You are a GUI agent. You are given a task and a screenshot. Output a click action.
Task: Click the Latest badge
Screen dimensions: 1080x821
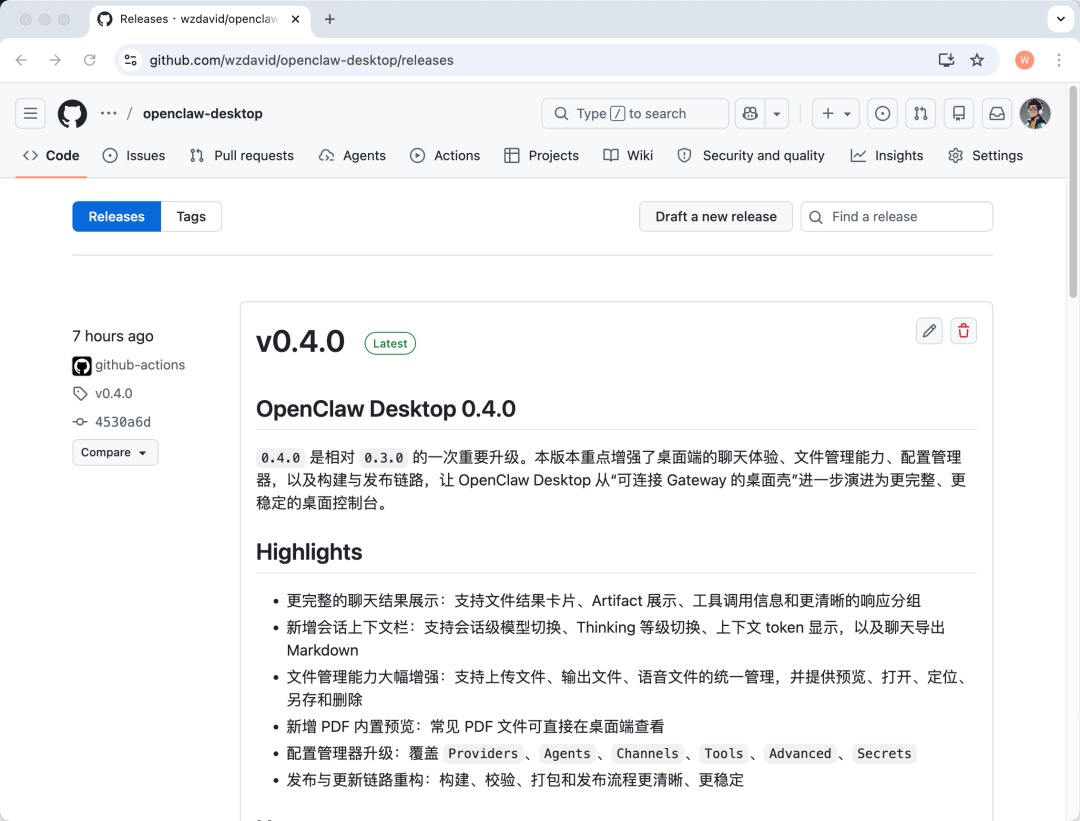tap(390, 344)
